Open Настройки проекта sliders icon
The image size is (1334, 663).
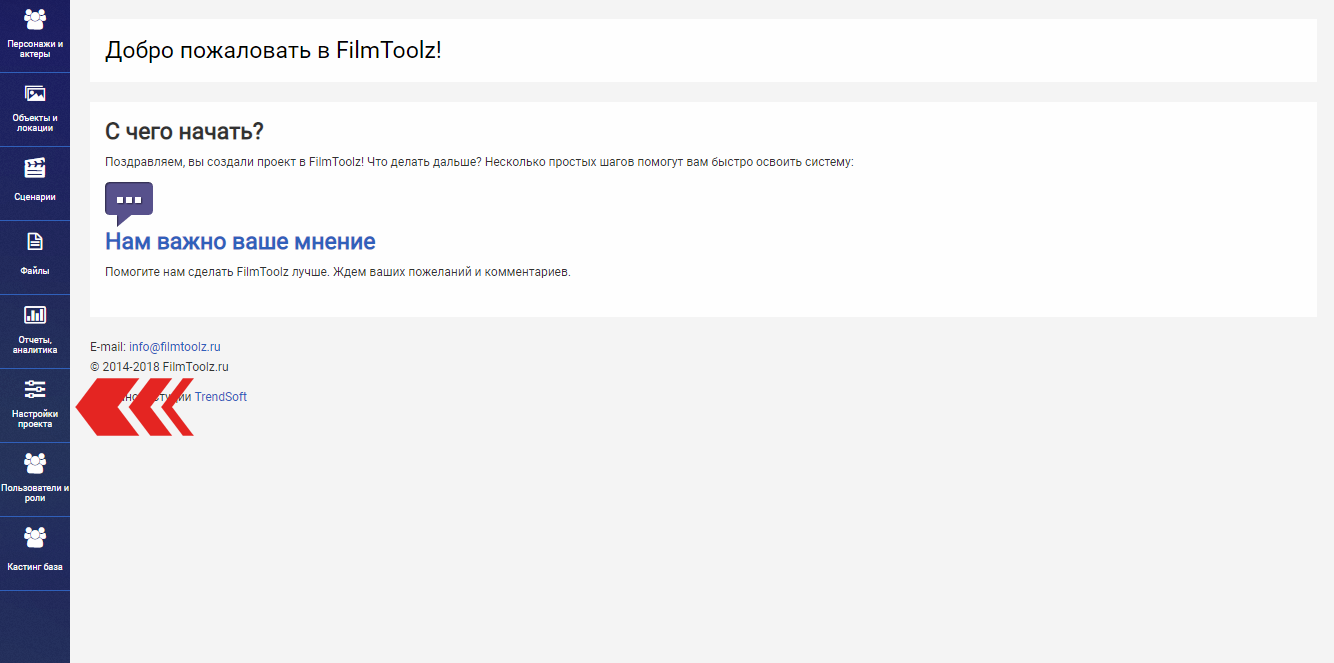(x=35, y=389)
